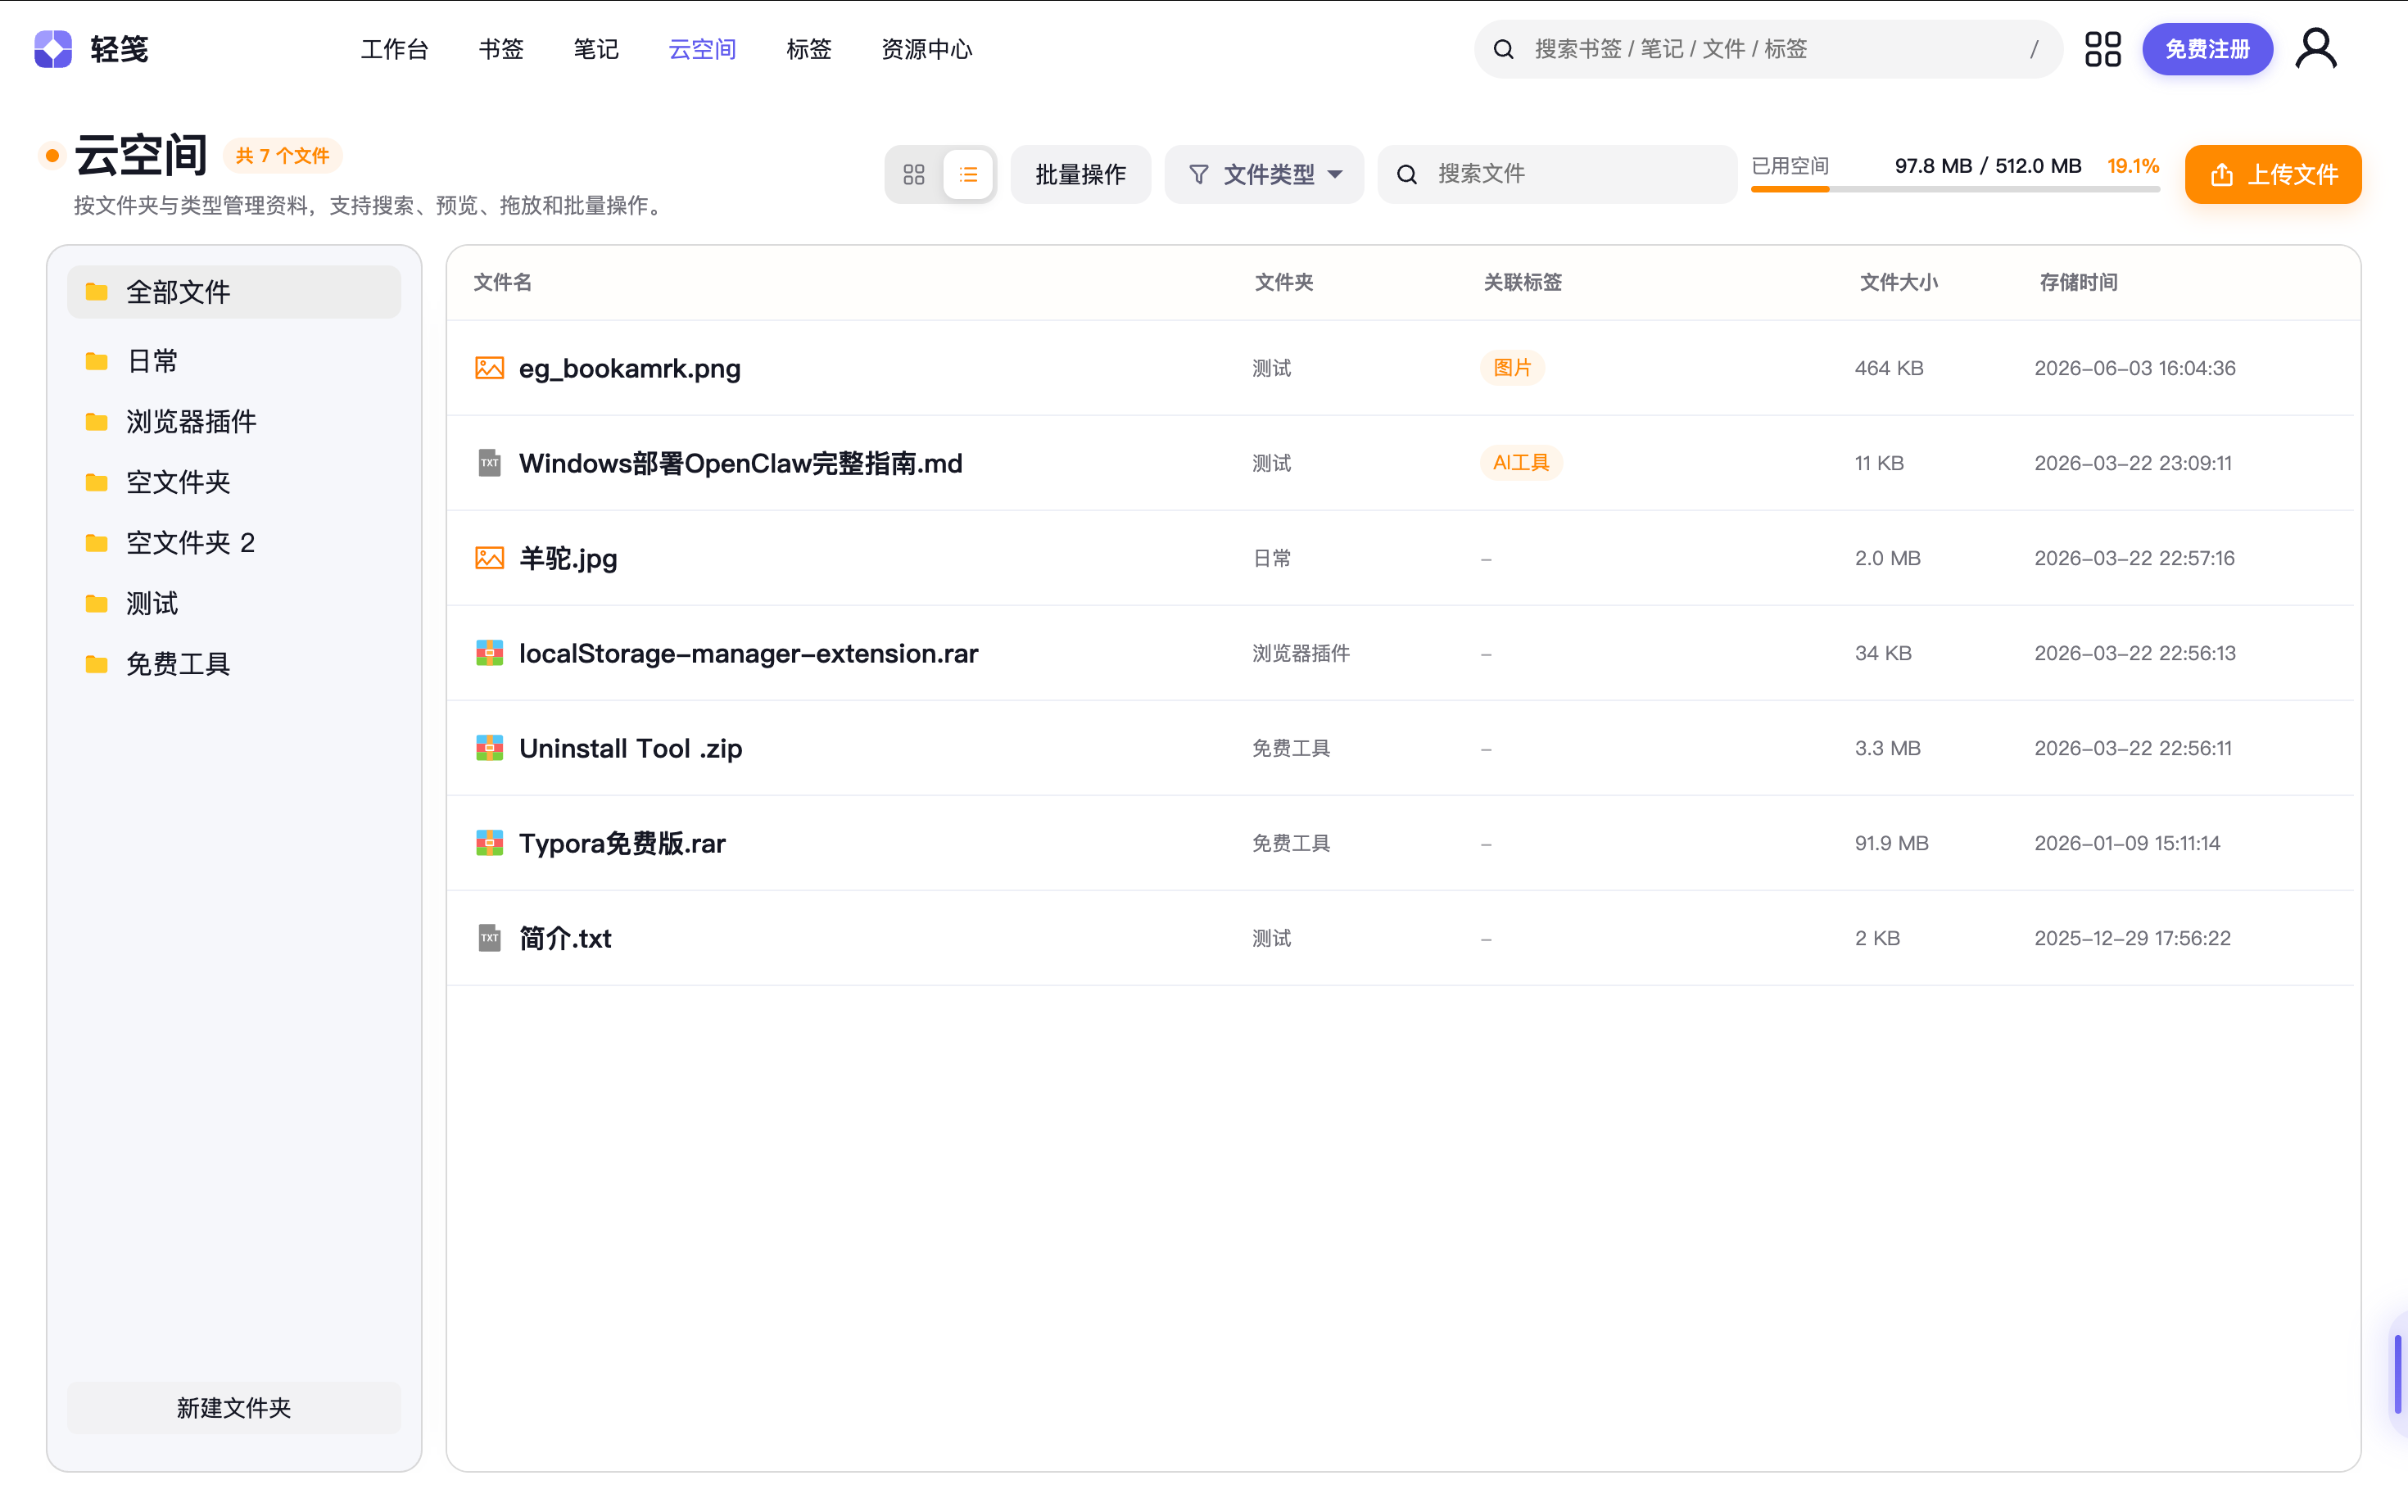
Task: Open the 标签 navigation tab
Action: 809,49
